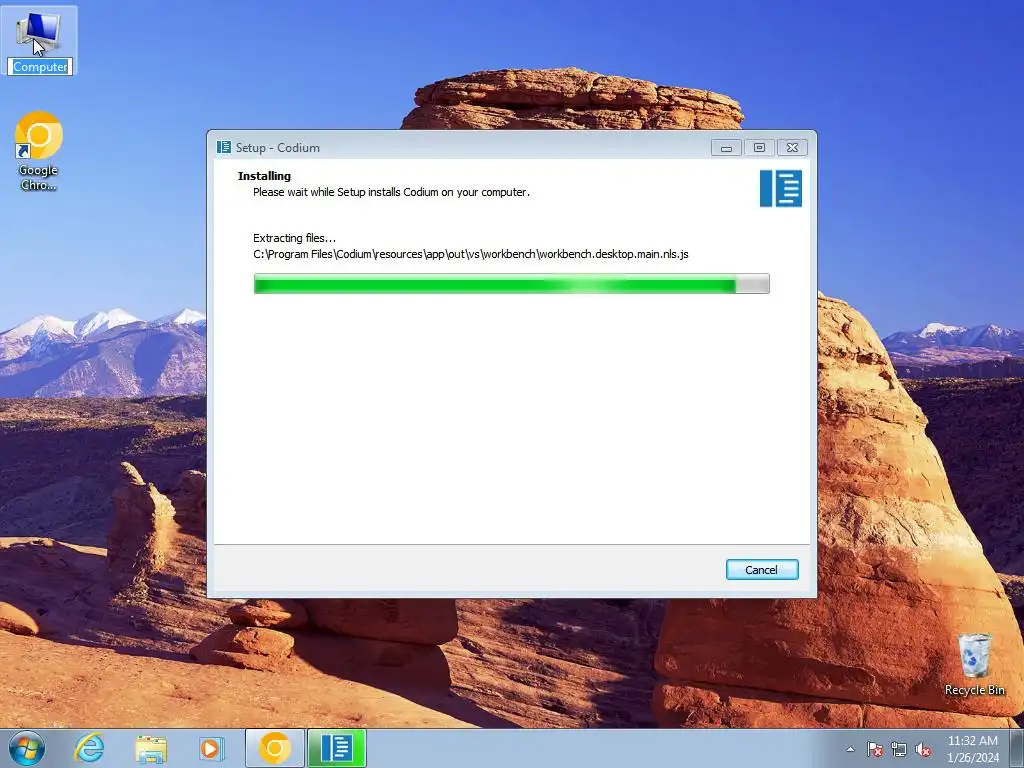Select the Google Chrome desktop shortcut
This screenshot has width=1024, height=768.
(x=39, y=152)
